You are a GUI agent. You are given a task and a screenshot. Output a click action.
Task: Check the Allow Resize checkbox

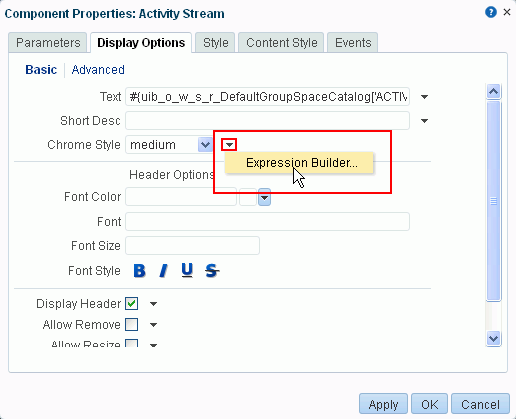point(132,343)
